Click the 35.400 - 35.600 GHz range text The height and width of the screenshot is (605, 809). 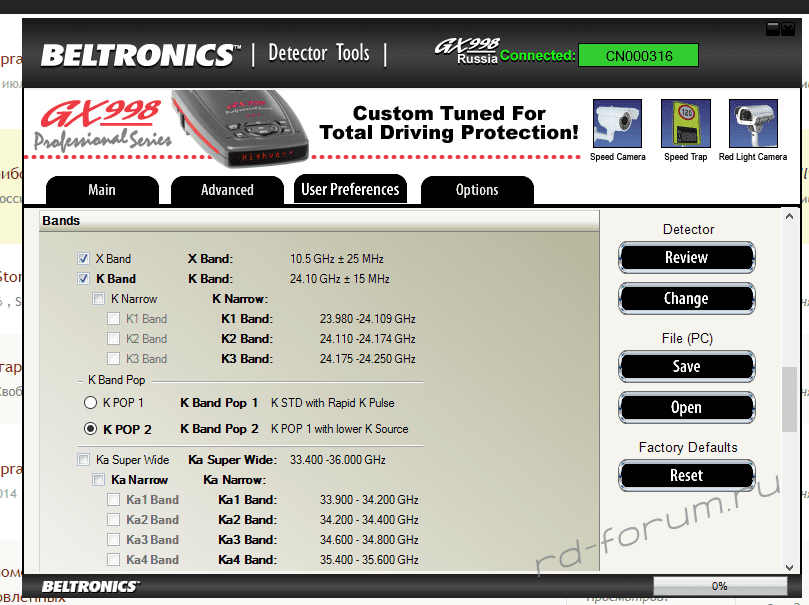pos(369,560)
